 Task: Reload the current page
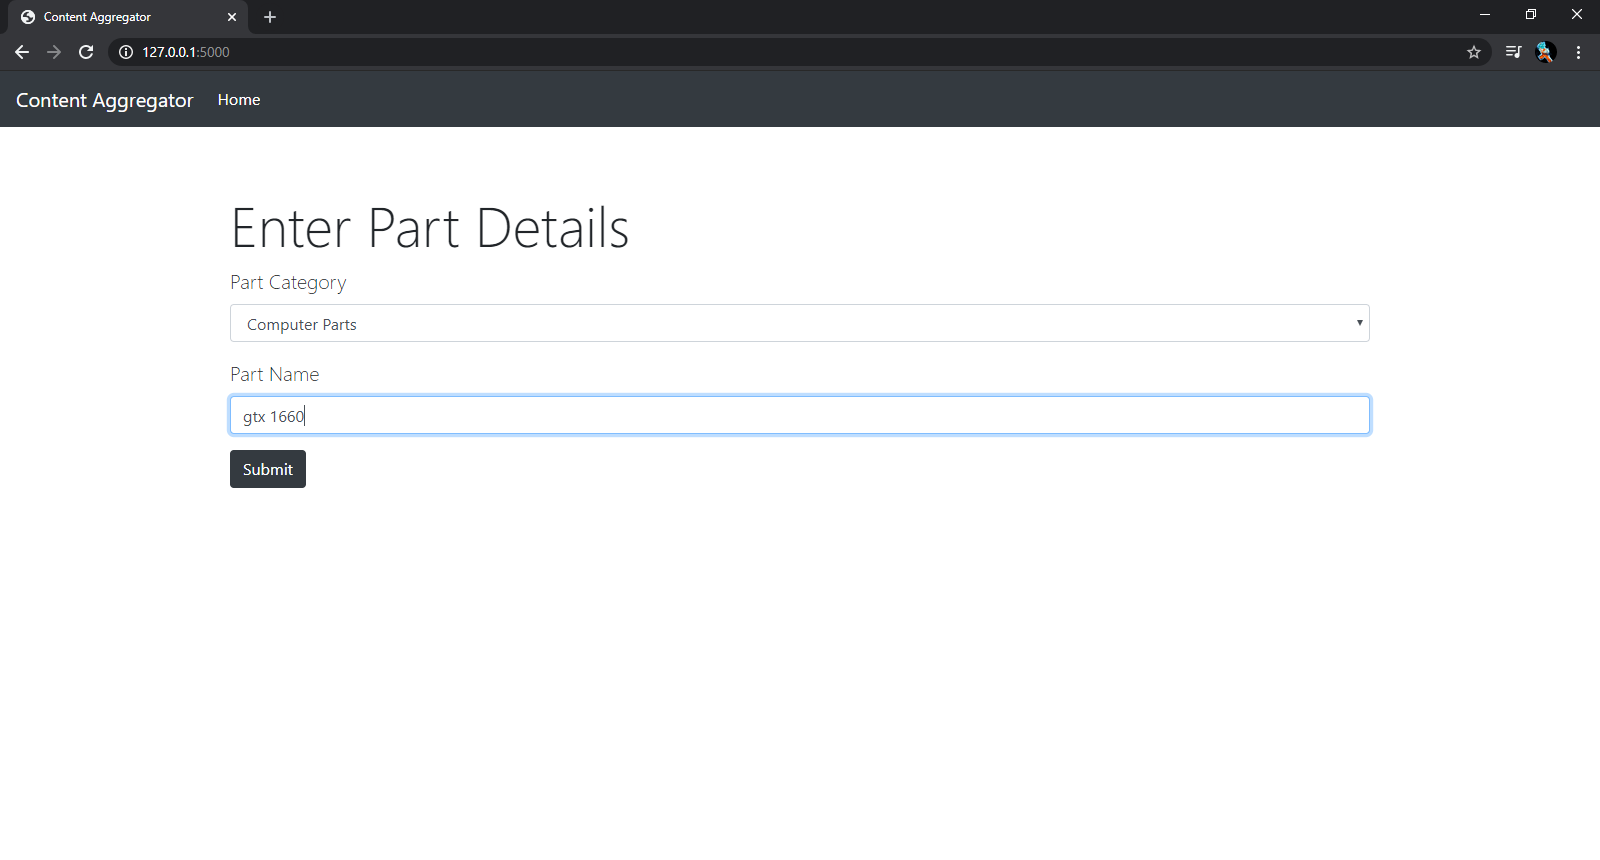pos(86,52)
